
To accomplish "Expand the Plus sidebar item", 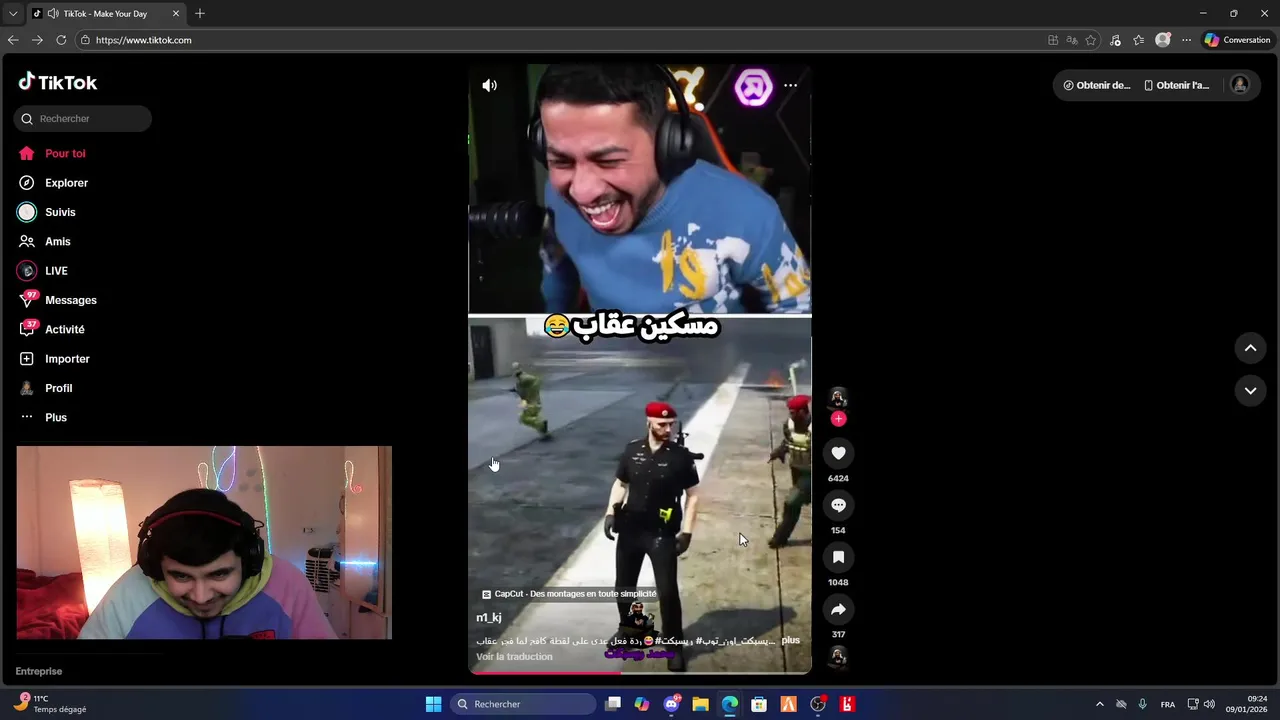I will (43, 417).
